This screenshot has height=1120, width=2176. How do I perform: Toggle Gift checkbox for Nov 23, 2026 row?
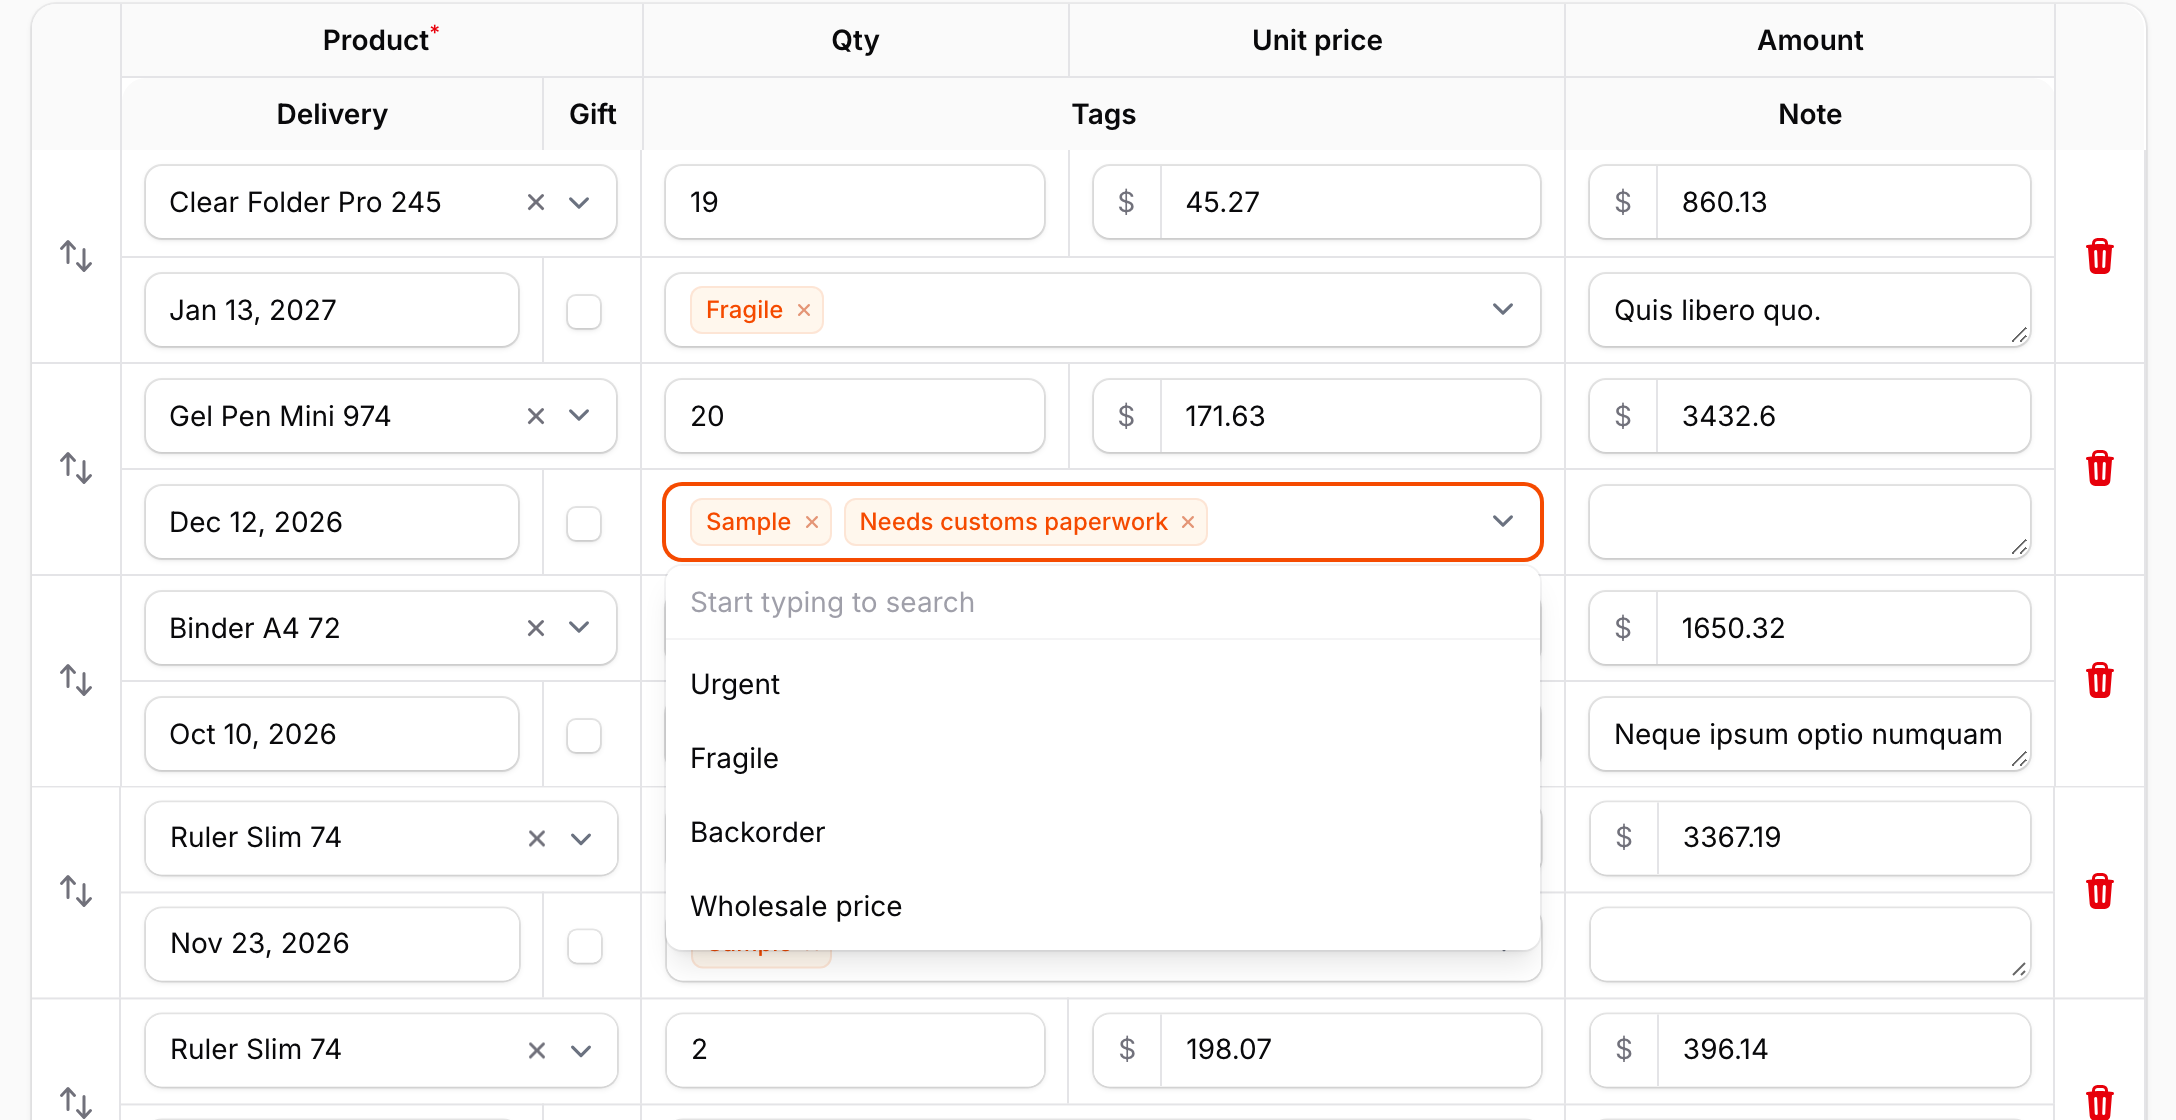tap(585, 945)
